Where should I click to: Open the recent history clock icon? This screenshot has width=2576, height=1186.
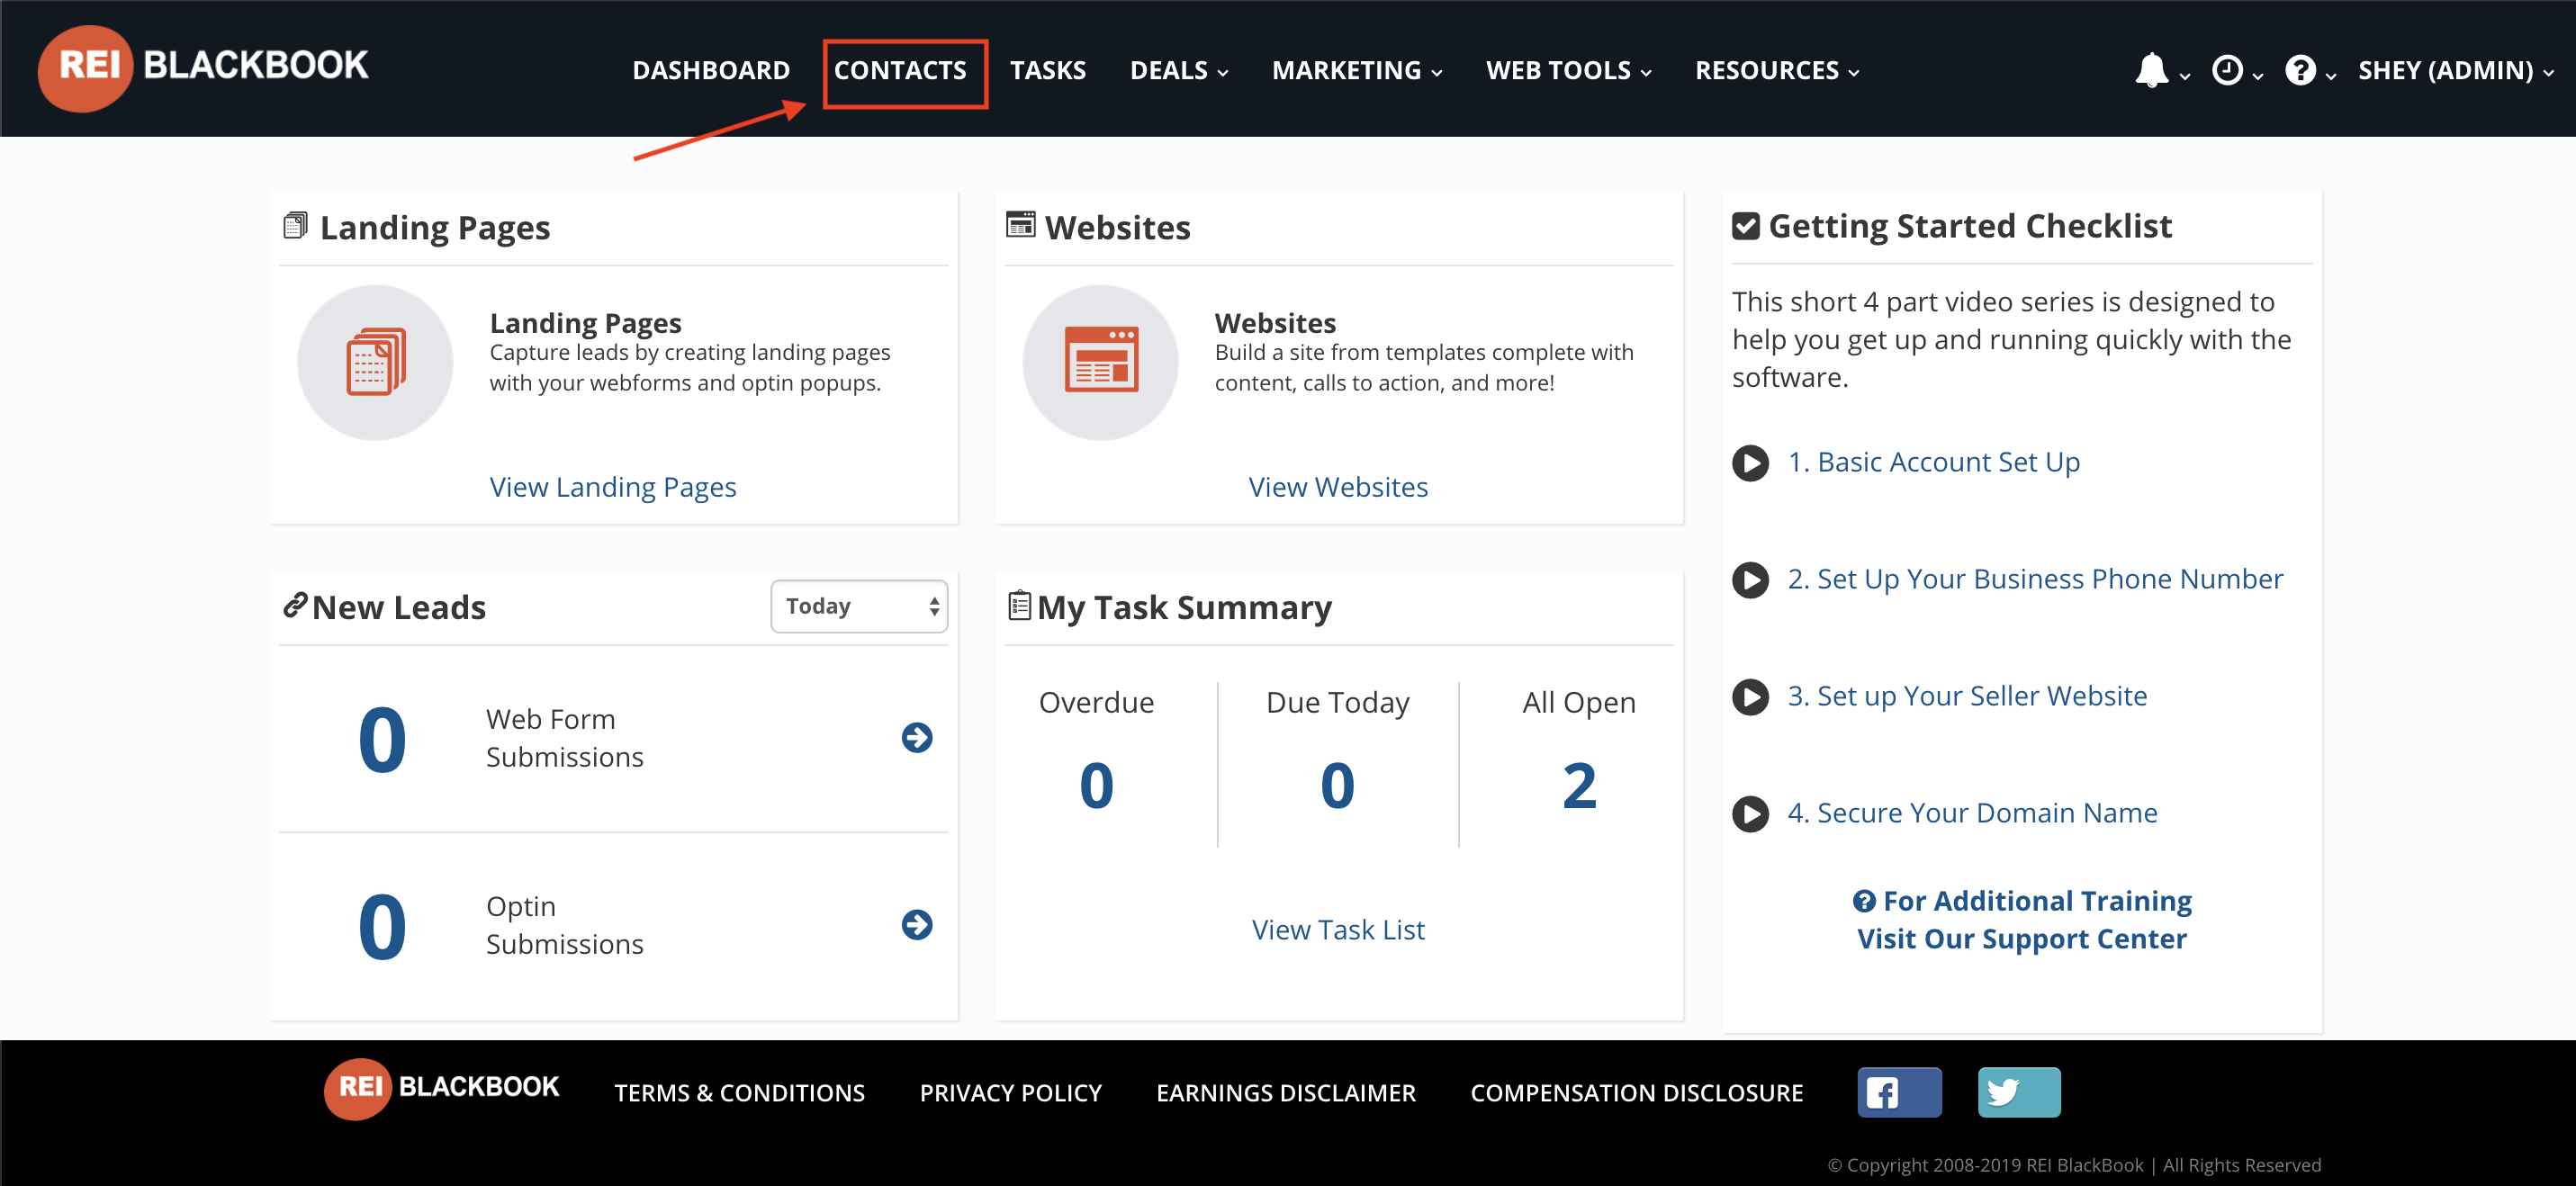click(2227, 70)
